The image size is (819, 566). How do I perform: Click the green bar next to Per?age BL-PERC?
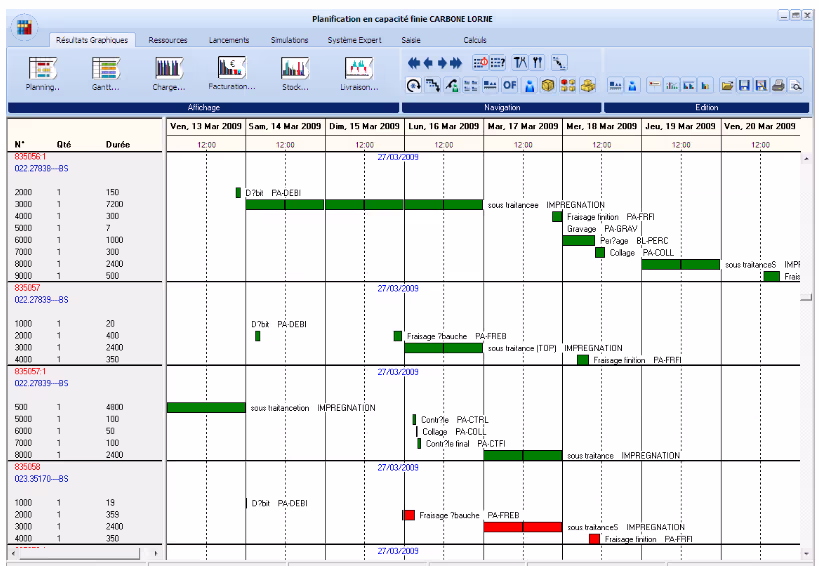pos(578,241)
